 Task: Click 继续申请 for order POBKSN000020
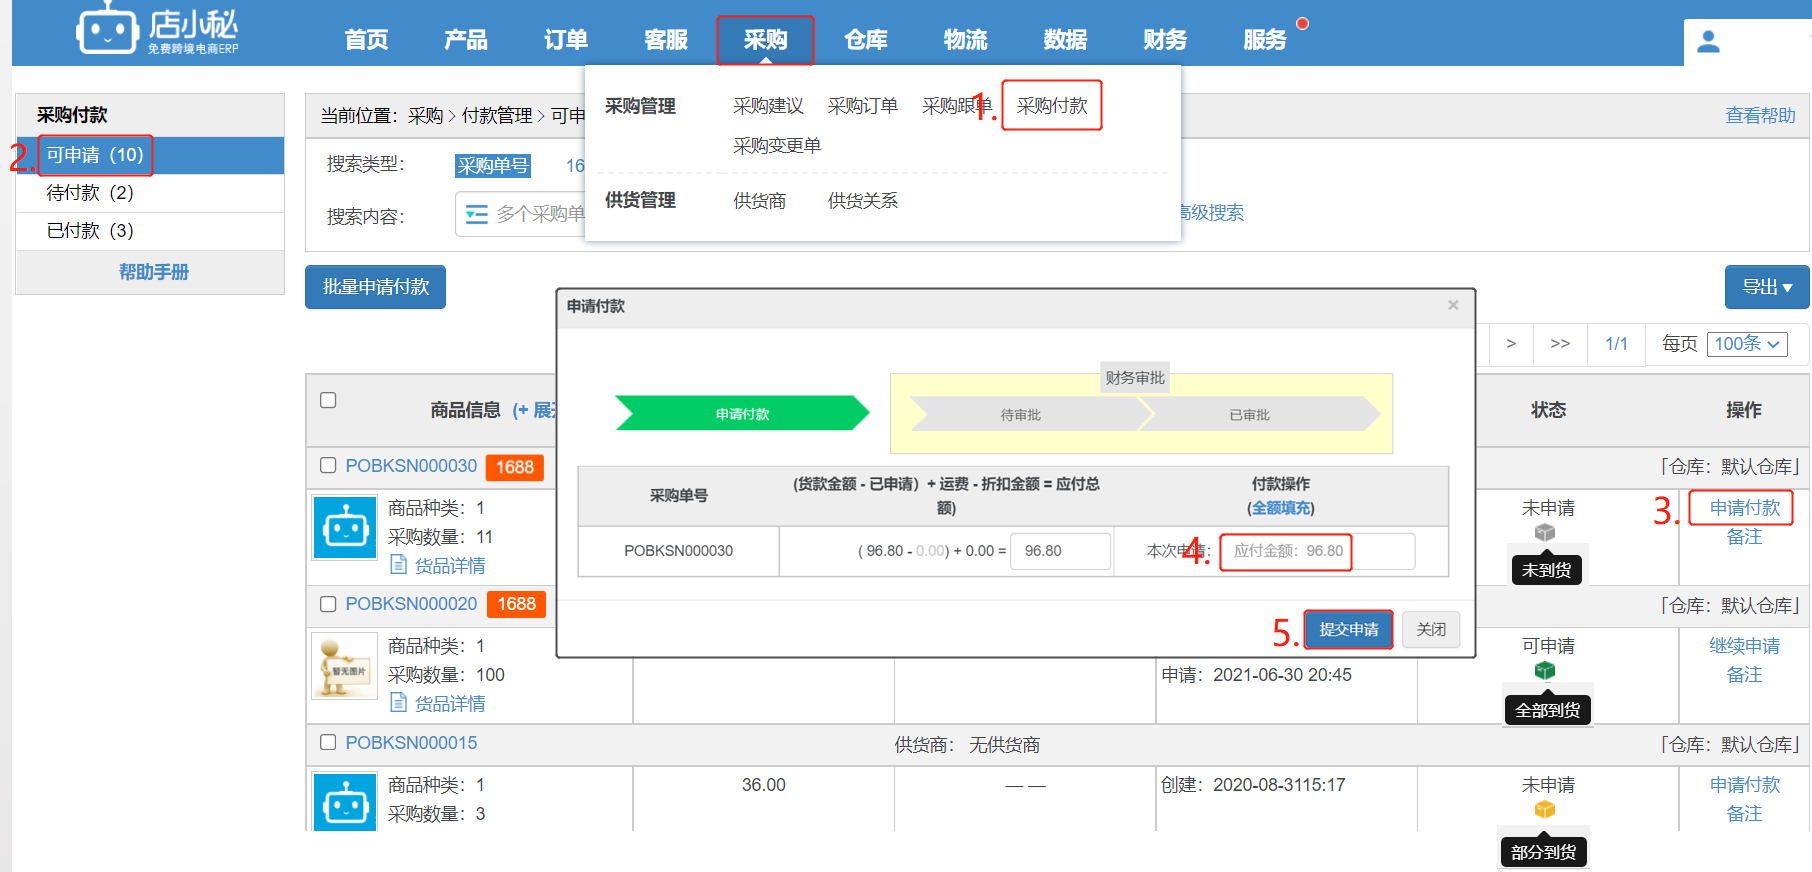pos(1744,646)
